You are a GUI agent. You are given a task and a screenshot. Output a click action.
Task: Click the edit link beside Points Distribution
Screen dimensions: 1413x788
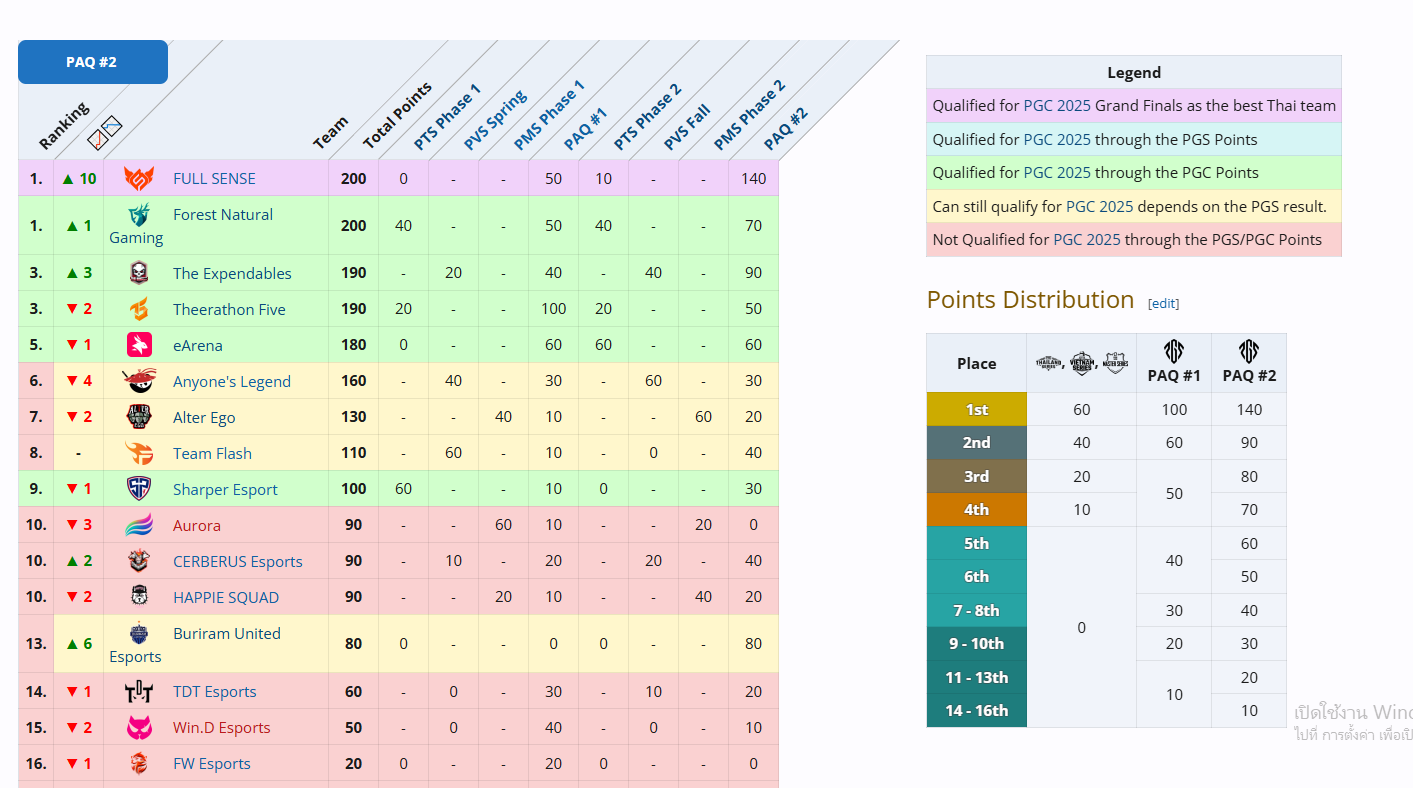pos(1163,303)
